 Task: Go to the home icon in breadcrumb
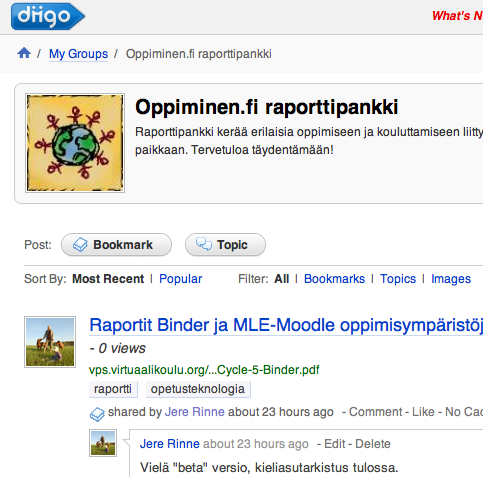(x=24, y=53)
